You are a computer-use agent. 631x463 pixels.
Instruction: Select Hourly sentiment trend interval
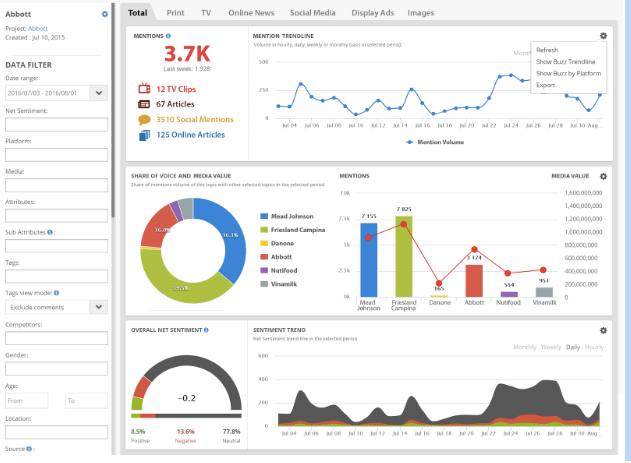click(594, 347)
